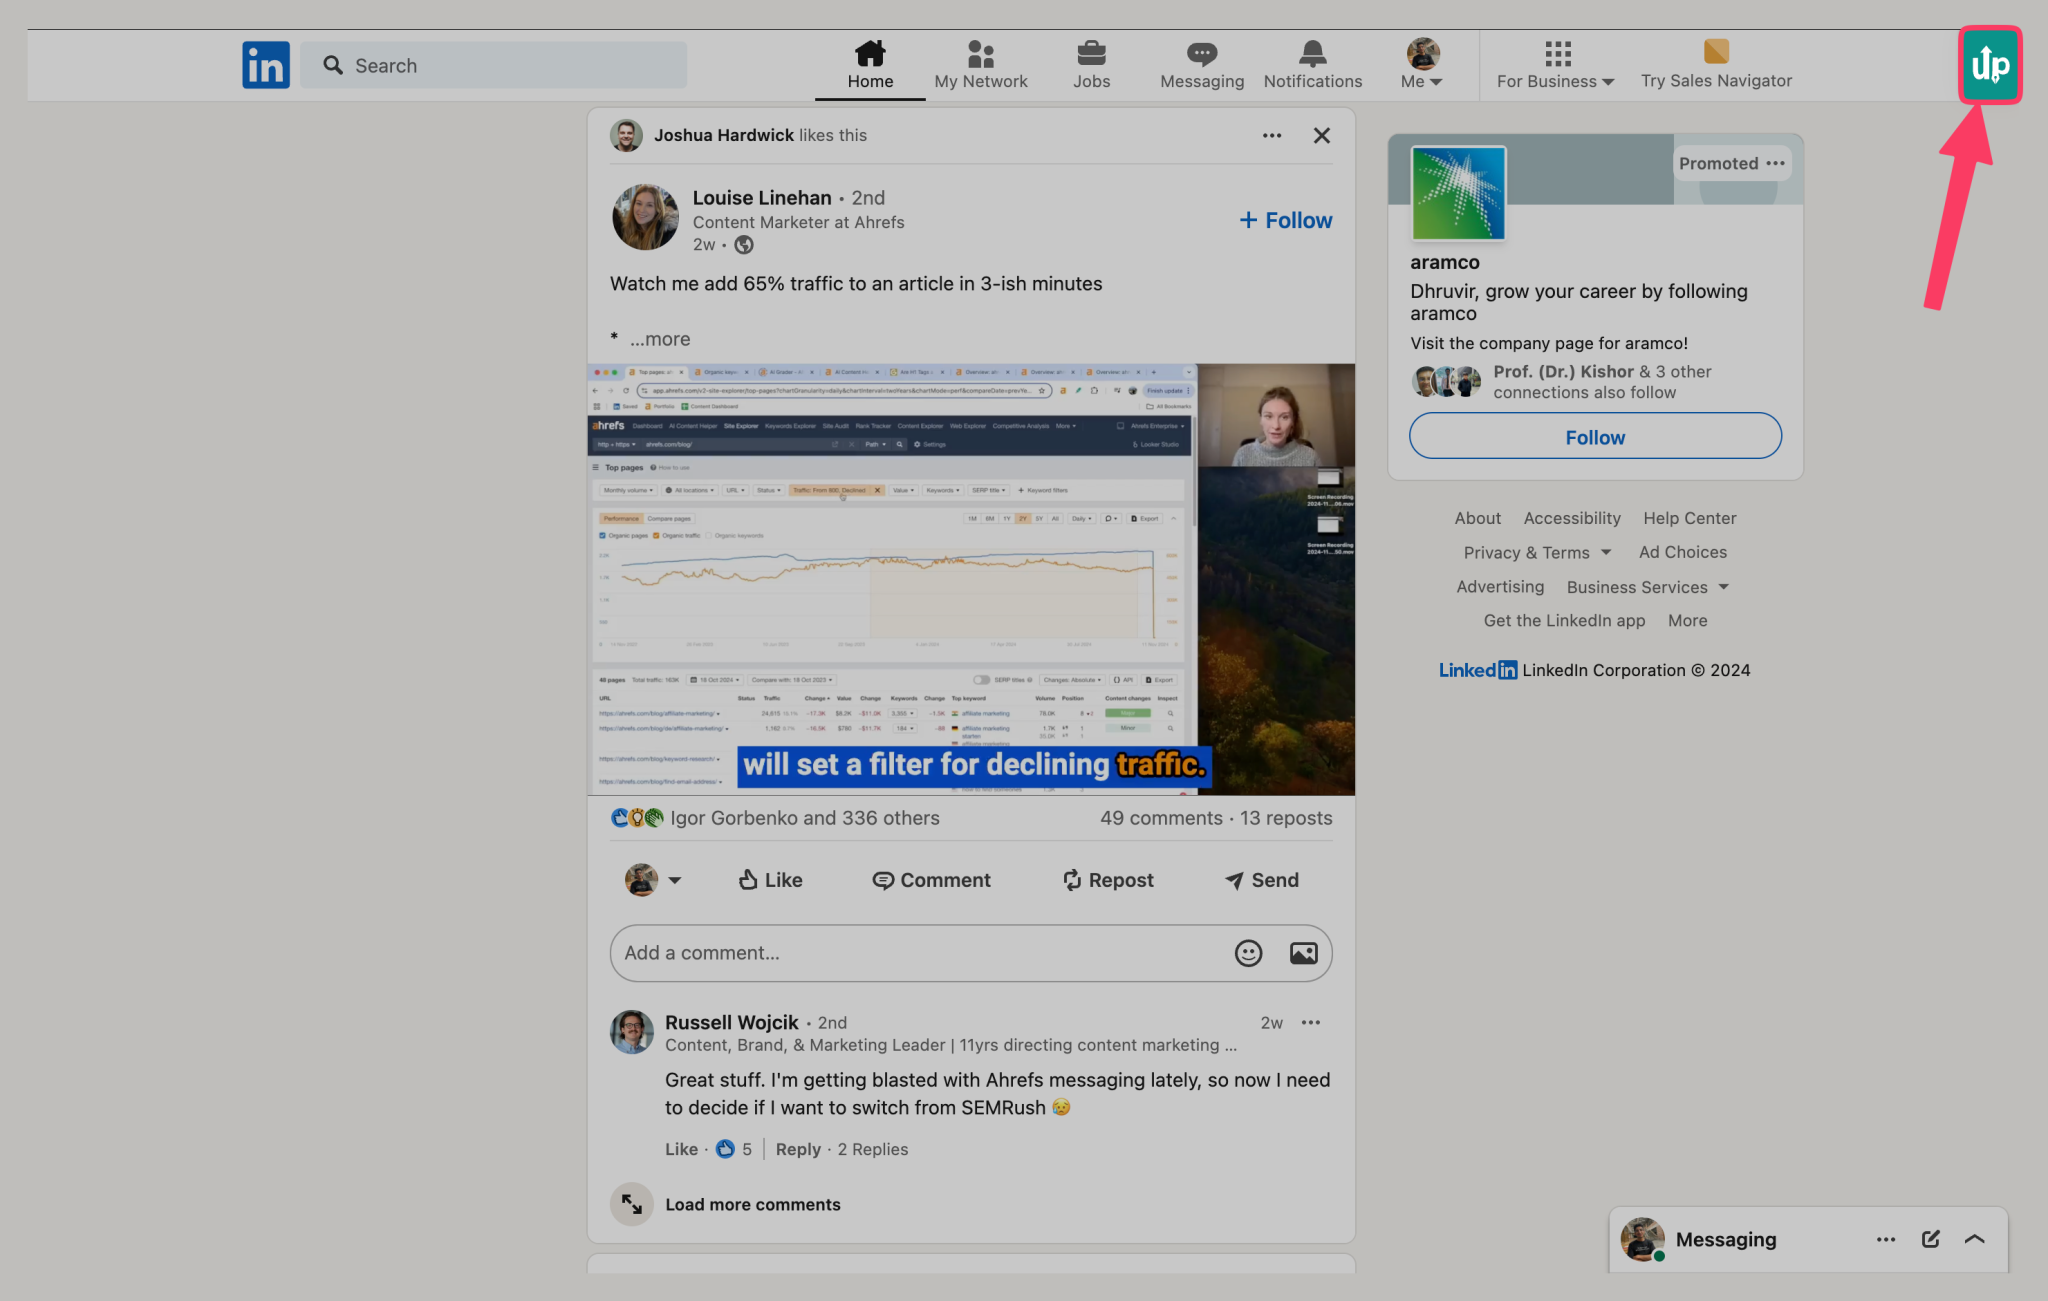This screenshot has height=1301, width=2048.
Task: Click the highlighted teal browser extension icon
Action: click(x=1990, y=65)
